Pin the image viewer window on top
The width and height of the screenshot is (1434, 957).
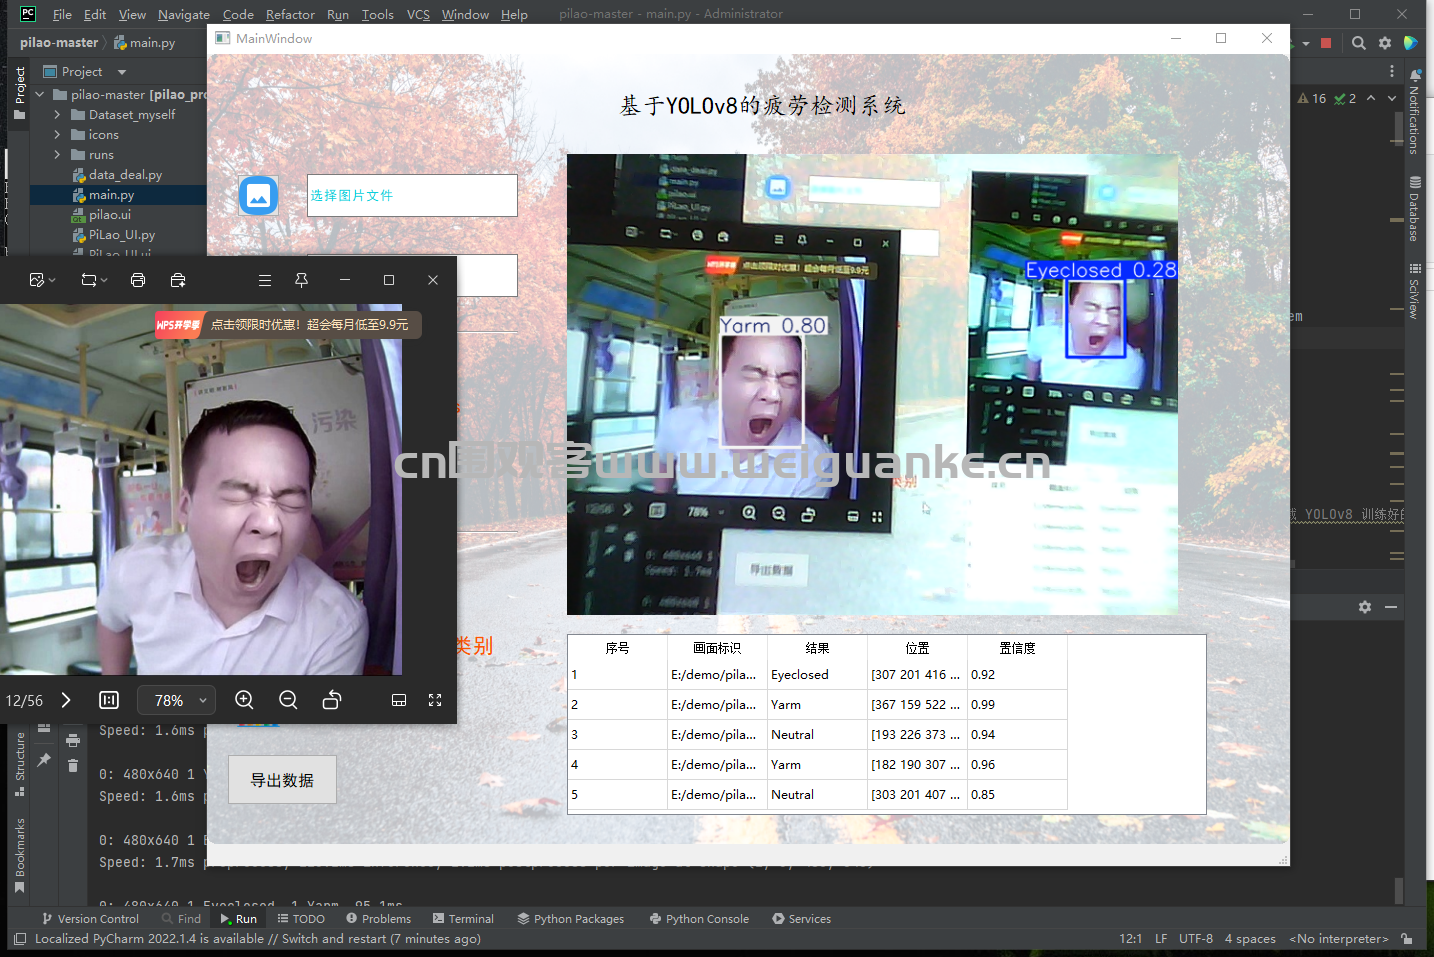point(301,280)
